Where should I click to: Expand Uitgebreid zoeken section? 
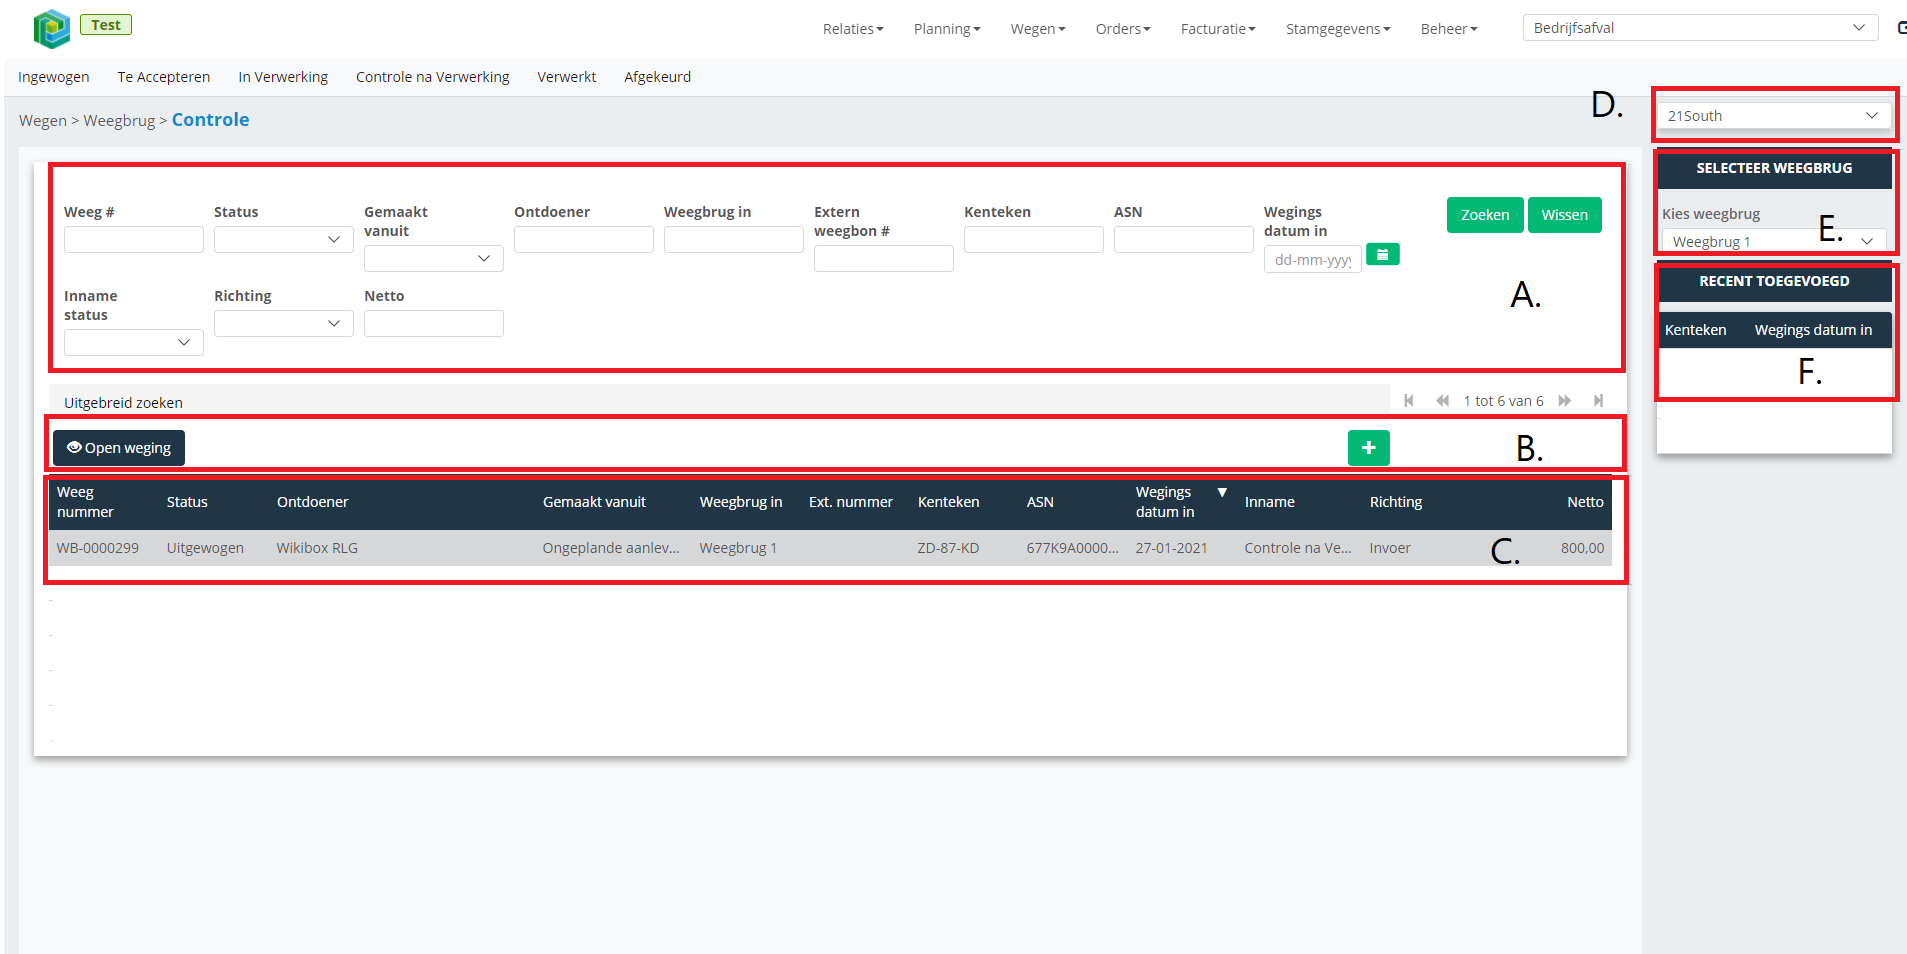click(x=124, y=403)
